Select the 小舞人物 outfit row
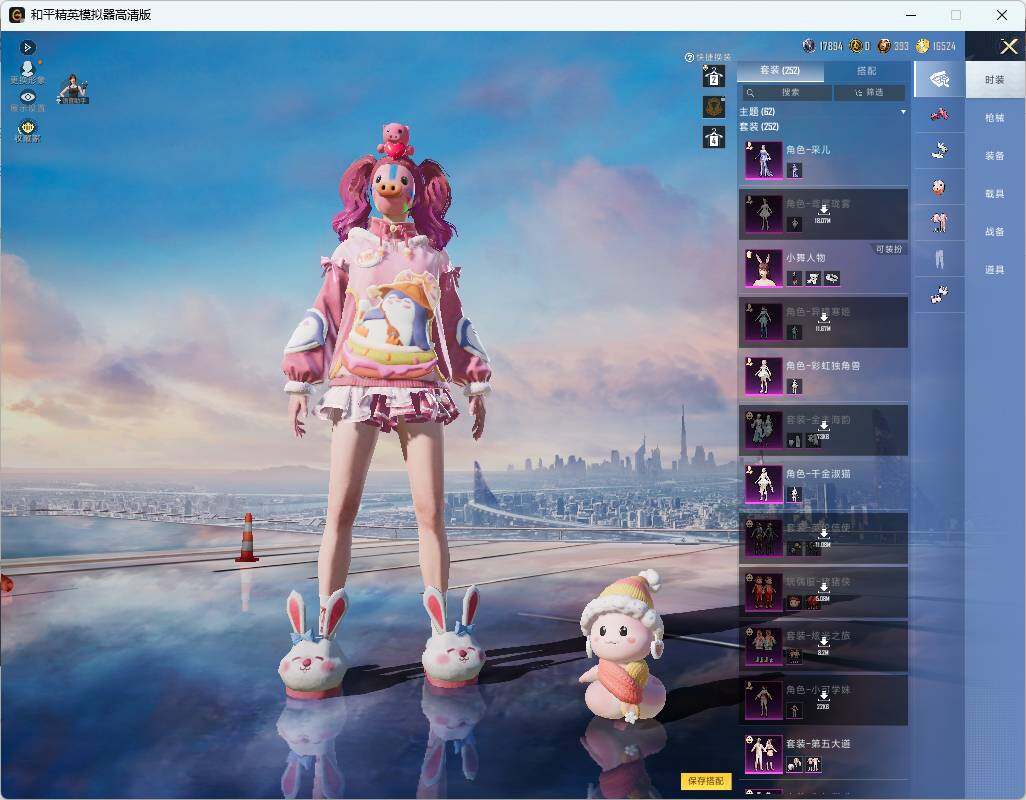This screenshot has height=800, width=1026. tap(823, 268)
